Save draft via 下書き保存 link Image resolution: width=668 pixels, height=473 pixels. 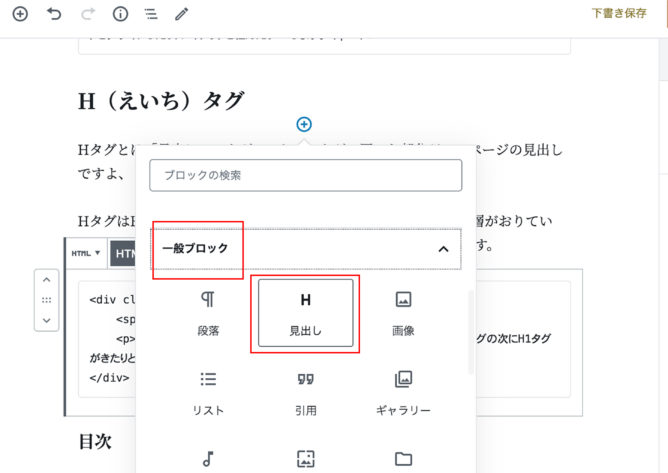[619, 13]
